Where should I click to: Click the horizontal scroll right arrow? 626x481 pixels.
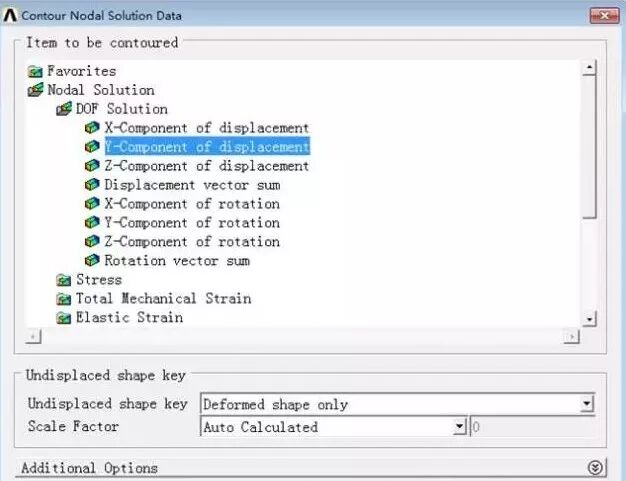[572, 336]
